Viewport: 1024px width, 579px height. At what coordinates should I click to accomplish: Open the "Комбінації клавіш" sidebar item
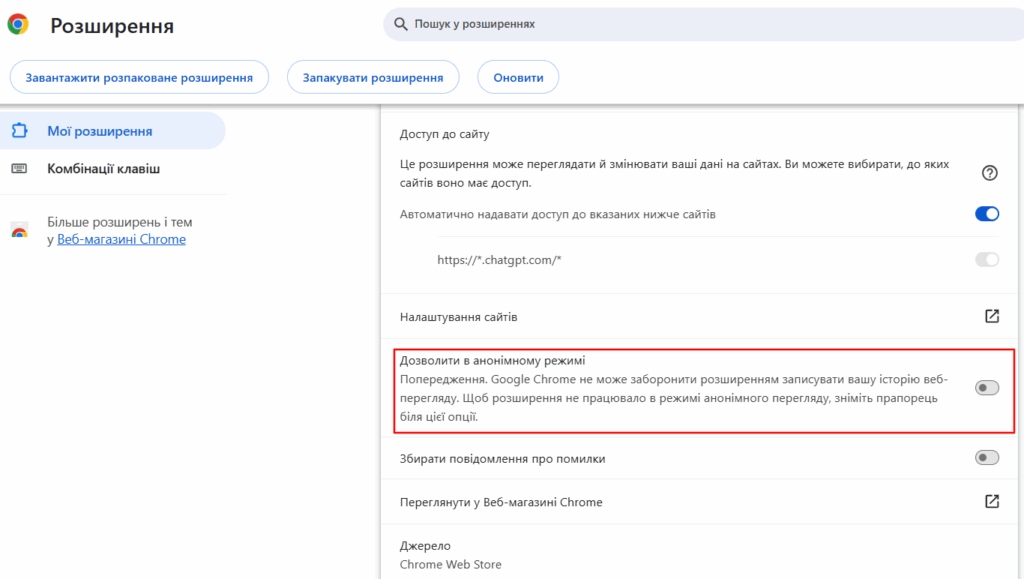pos(103,169)
